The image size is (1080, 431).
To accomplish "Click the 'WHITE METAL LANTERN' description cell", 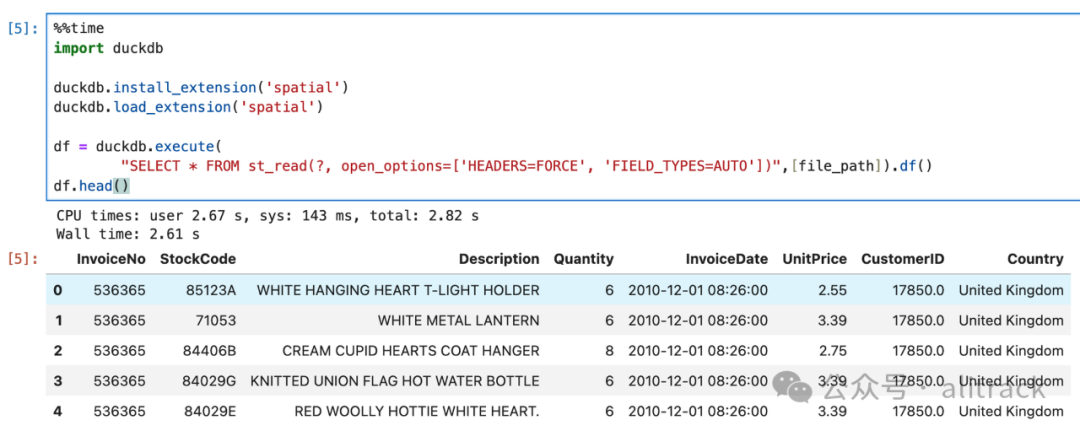I will [458, 321].
